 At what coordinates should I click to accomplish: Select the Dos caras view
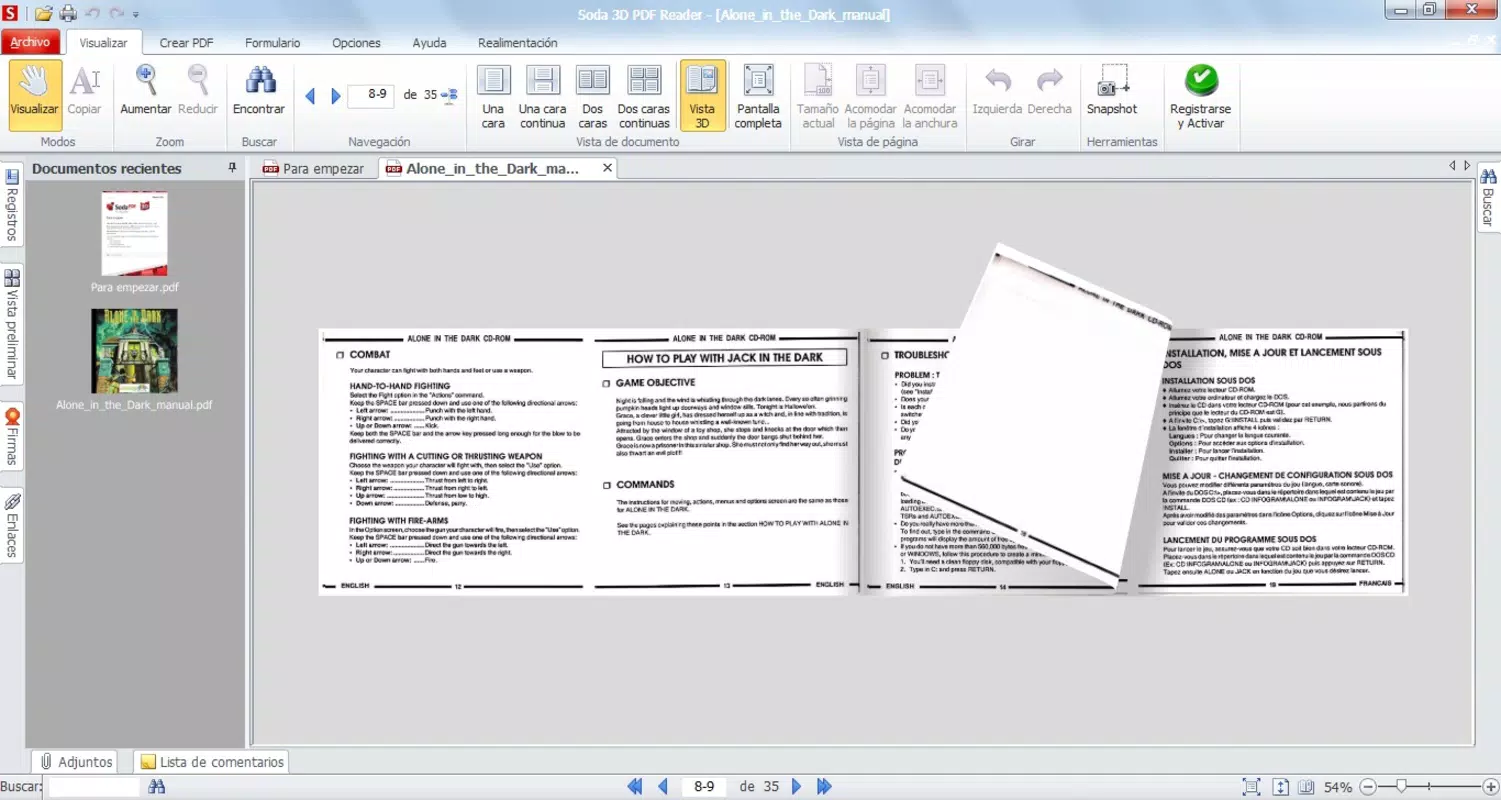593,96
